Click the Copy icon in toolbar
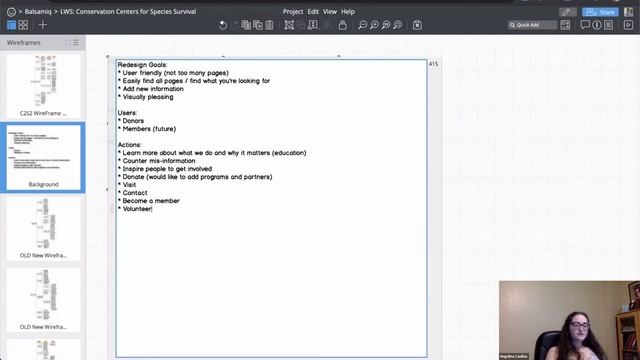 click(x=258, y=25)
